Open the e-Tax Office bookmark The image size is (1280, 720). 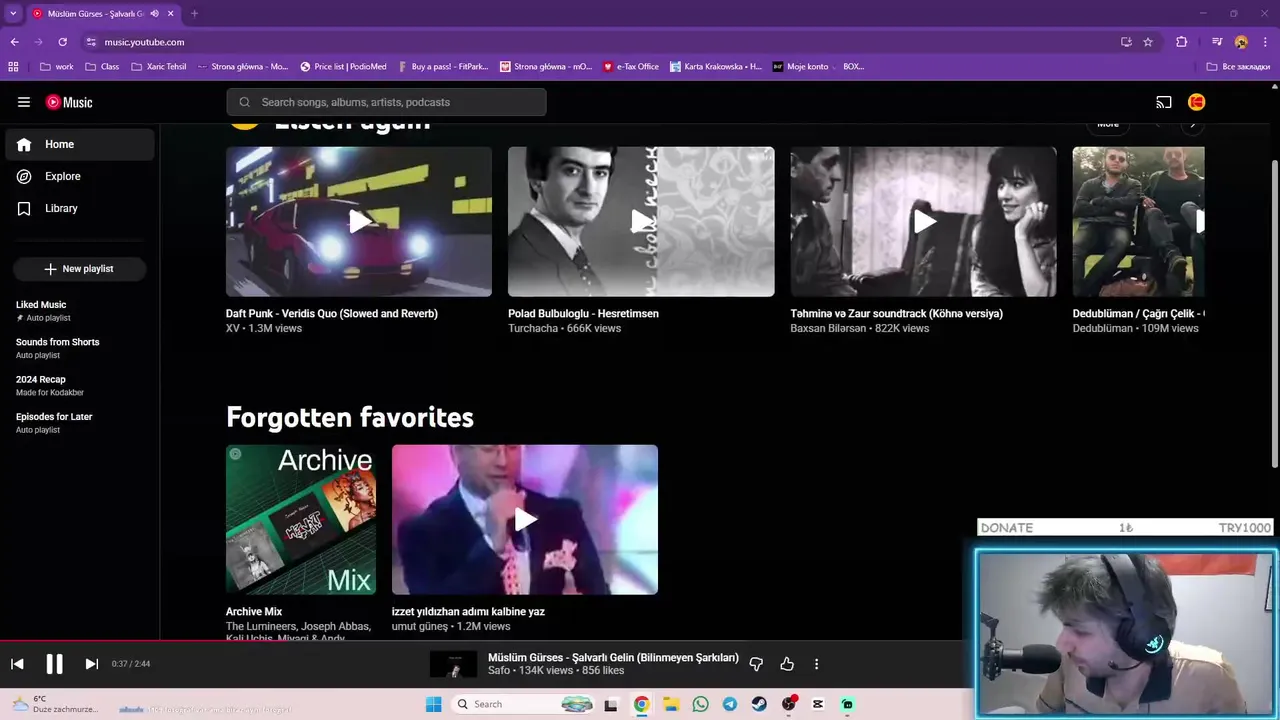pos(631,67)
